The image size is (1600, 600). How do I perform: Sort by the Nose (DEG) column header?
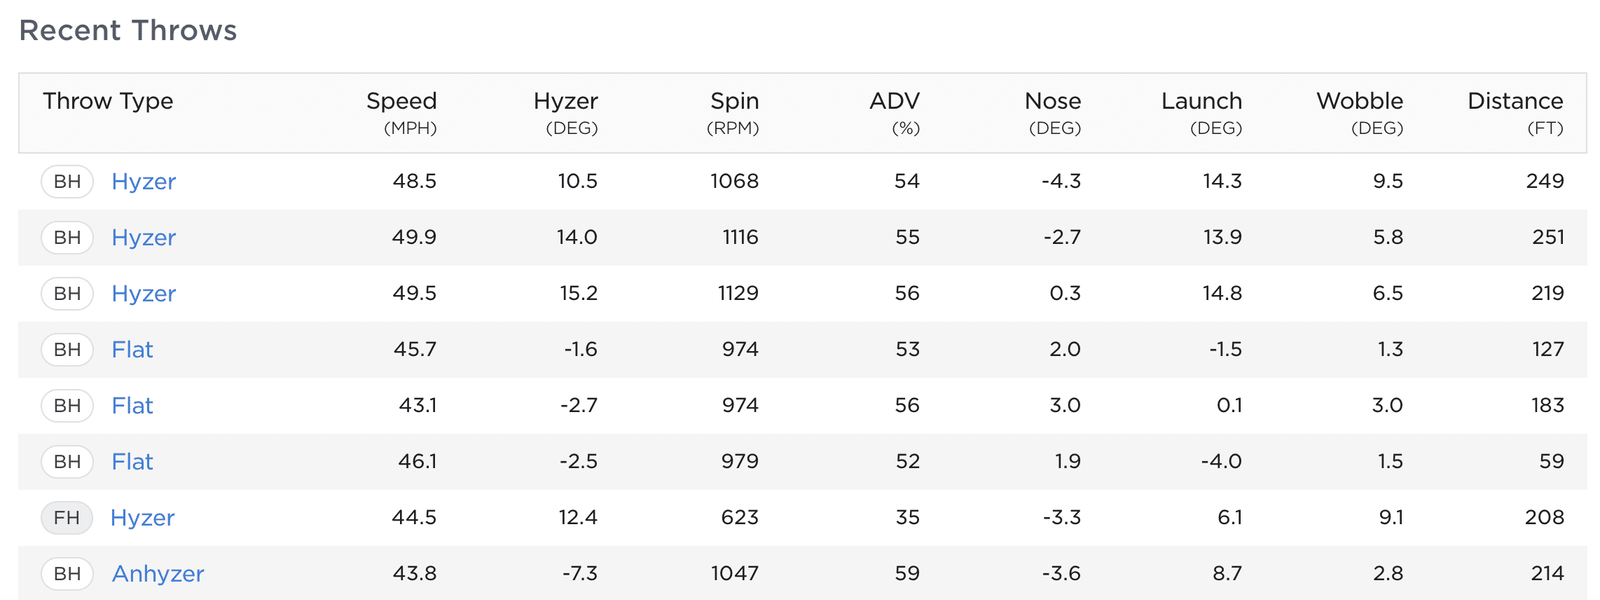(x=1052, y=102)
